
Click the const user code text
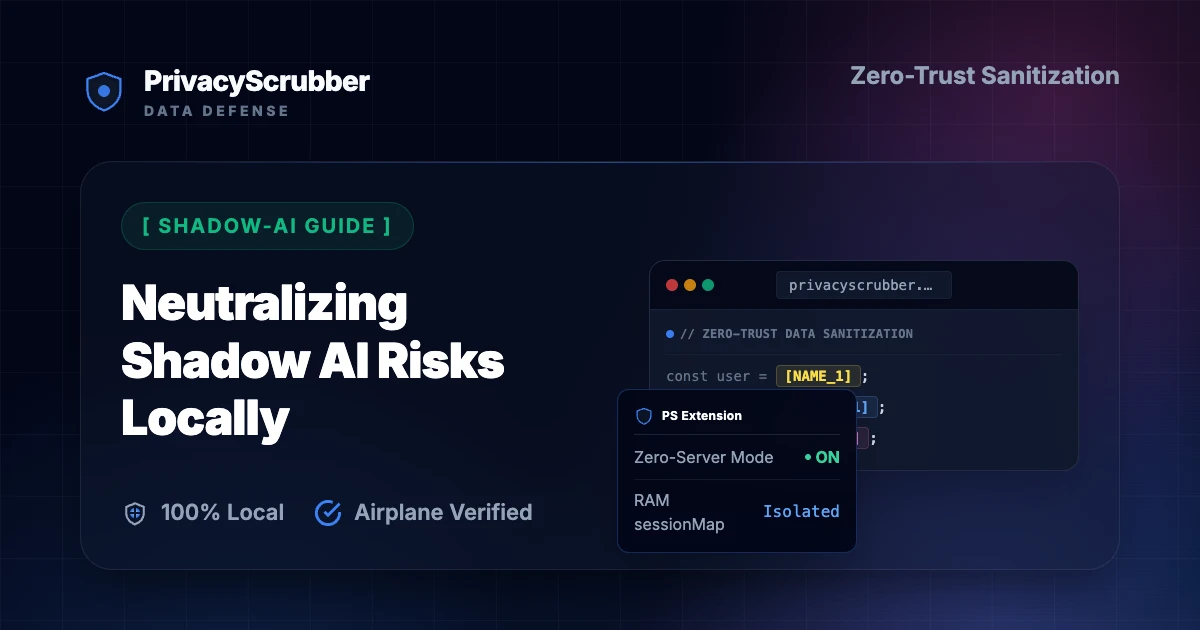[x=717, y=377]
